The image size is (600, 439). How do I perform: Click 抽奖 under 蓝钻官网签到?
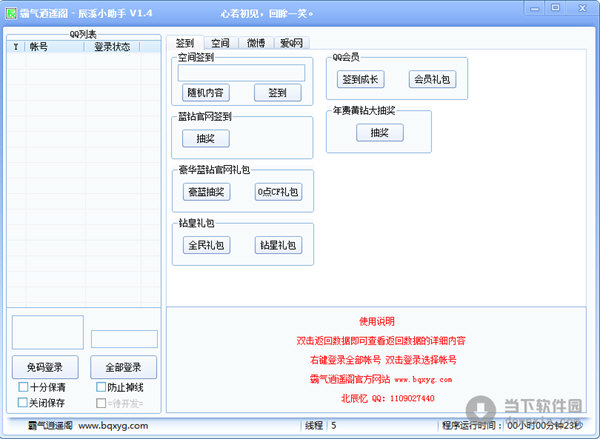coord(206,139)
